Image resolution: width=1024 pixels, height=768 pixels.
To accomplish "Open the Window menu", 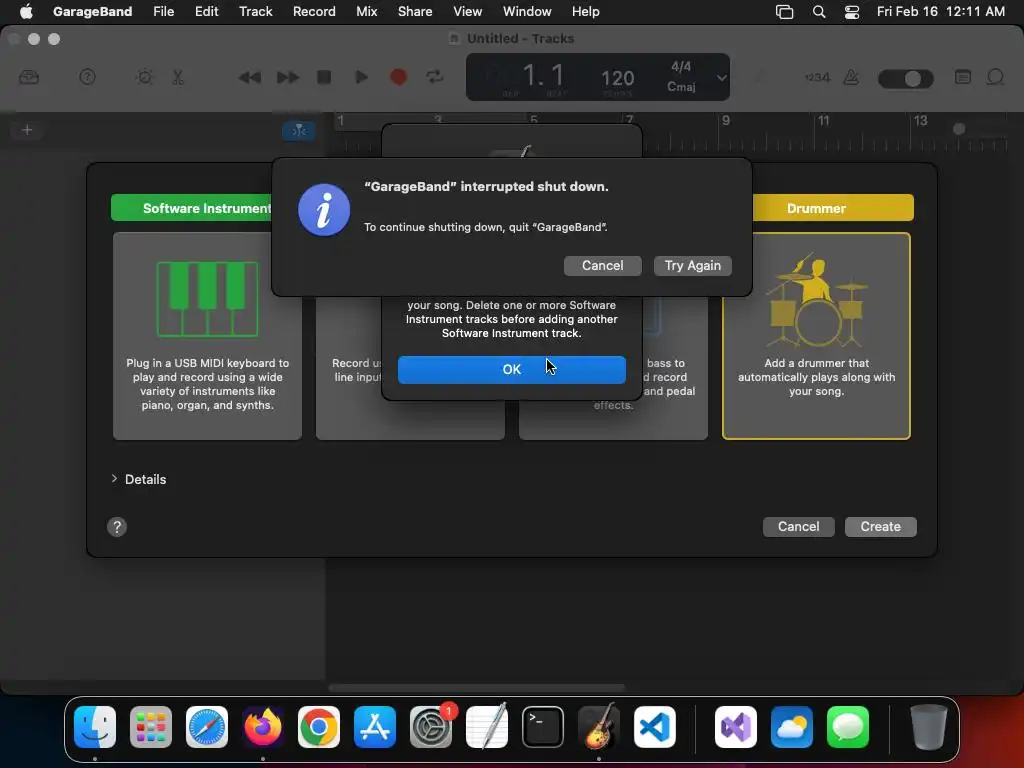I will [x=527, y=11].
